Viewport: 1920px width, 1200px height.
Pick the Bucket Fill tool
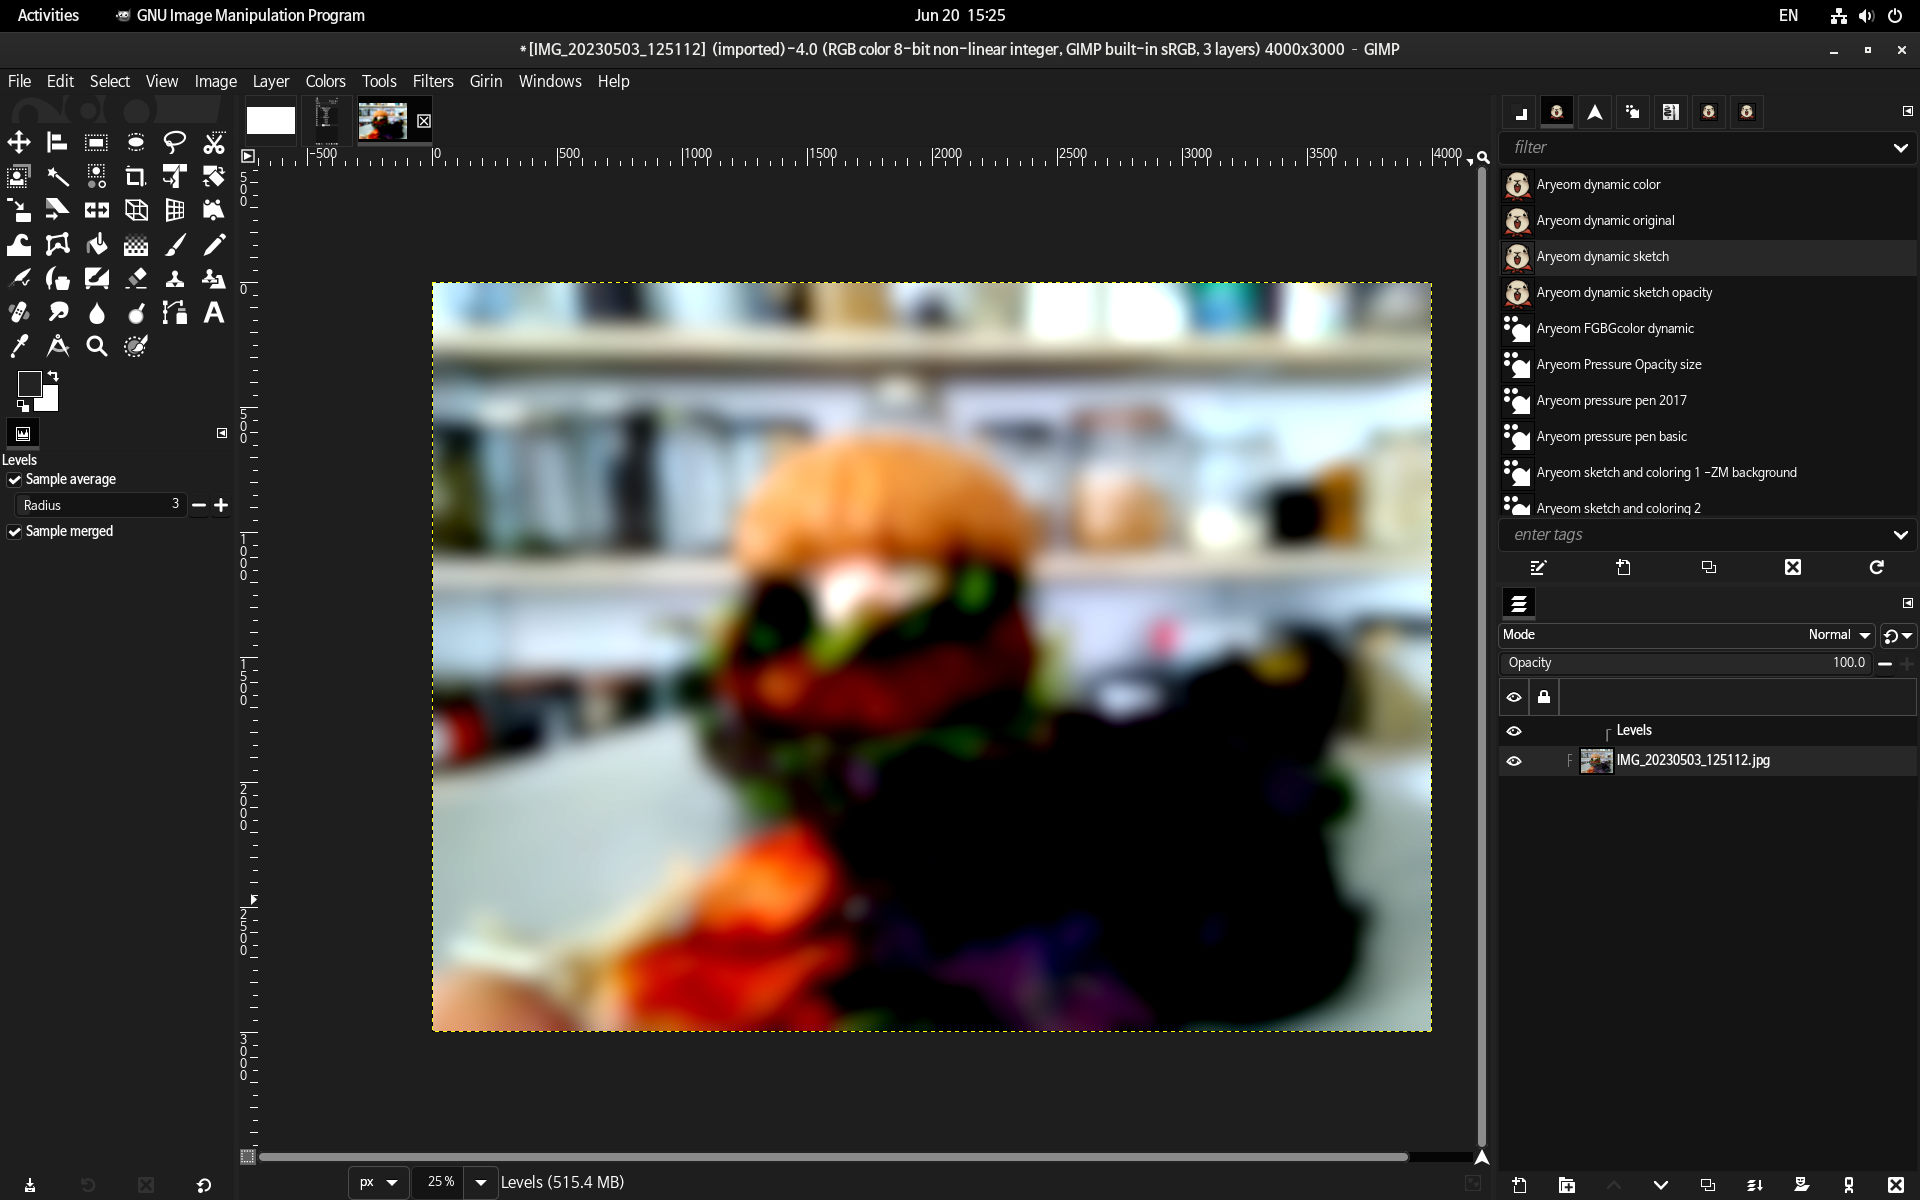[x=97, y=245]
